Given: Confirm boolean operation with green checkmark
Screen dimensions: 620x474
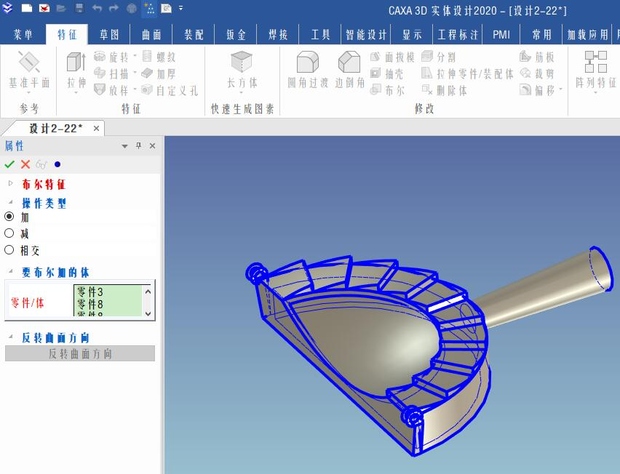Looking at the screenshot, I should click(x=9, y=164).
